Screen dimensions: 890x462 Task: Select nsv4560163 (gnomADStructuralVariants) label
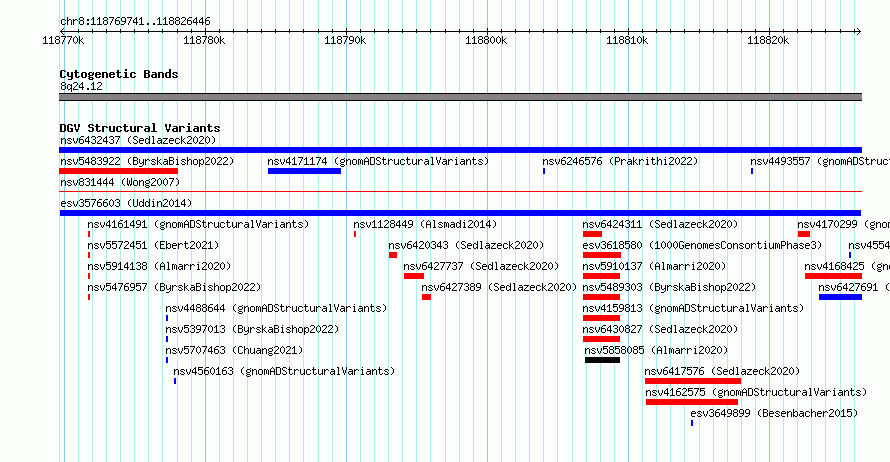tap(284, 371)
